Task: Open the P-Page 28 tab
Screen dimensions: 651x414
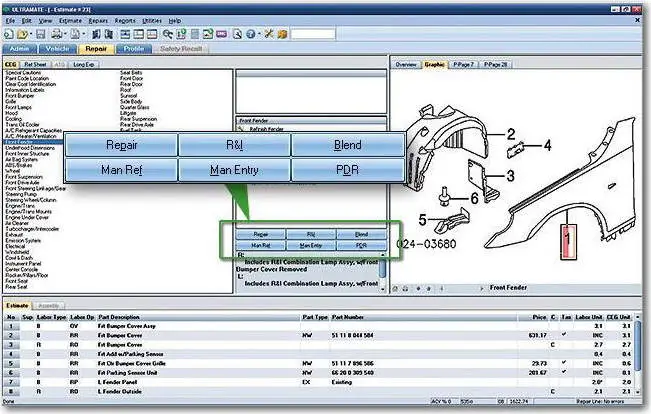Action: (x=495, y=64)
